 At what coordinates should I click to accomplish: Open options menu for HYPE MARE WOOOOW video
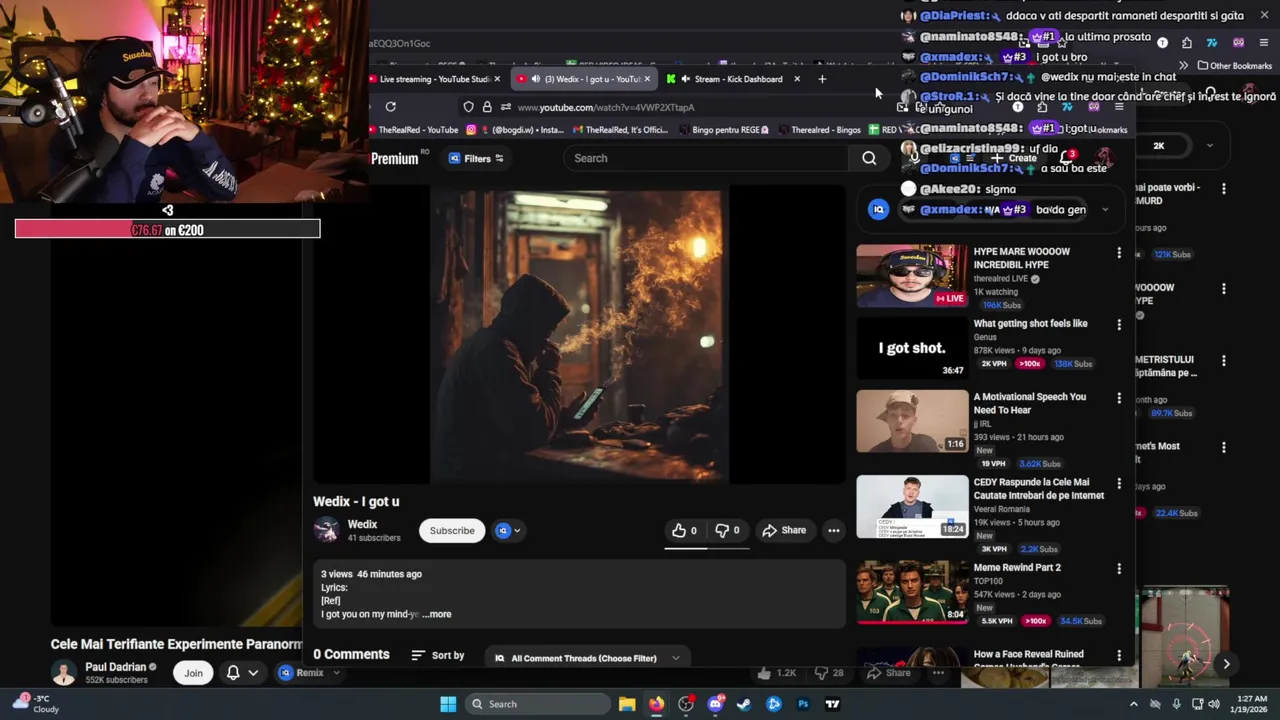click(x=1119, y=253)
